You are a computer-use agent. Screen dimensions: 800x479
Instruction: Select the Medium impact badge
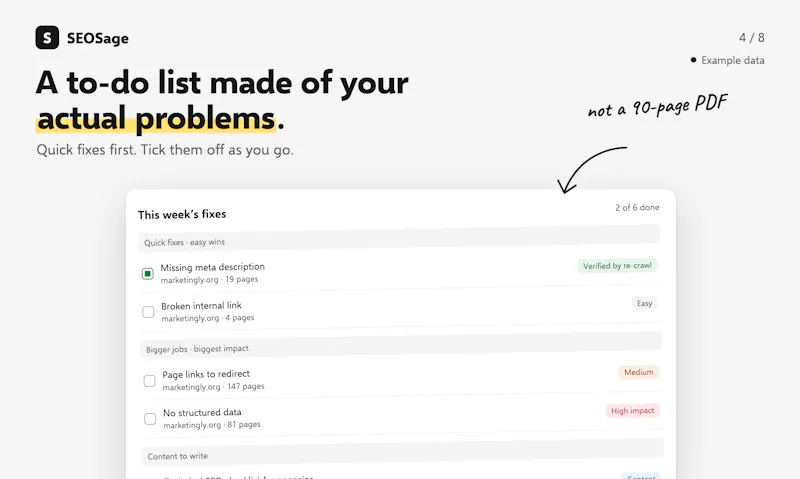click(x=639, y=372)
